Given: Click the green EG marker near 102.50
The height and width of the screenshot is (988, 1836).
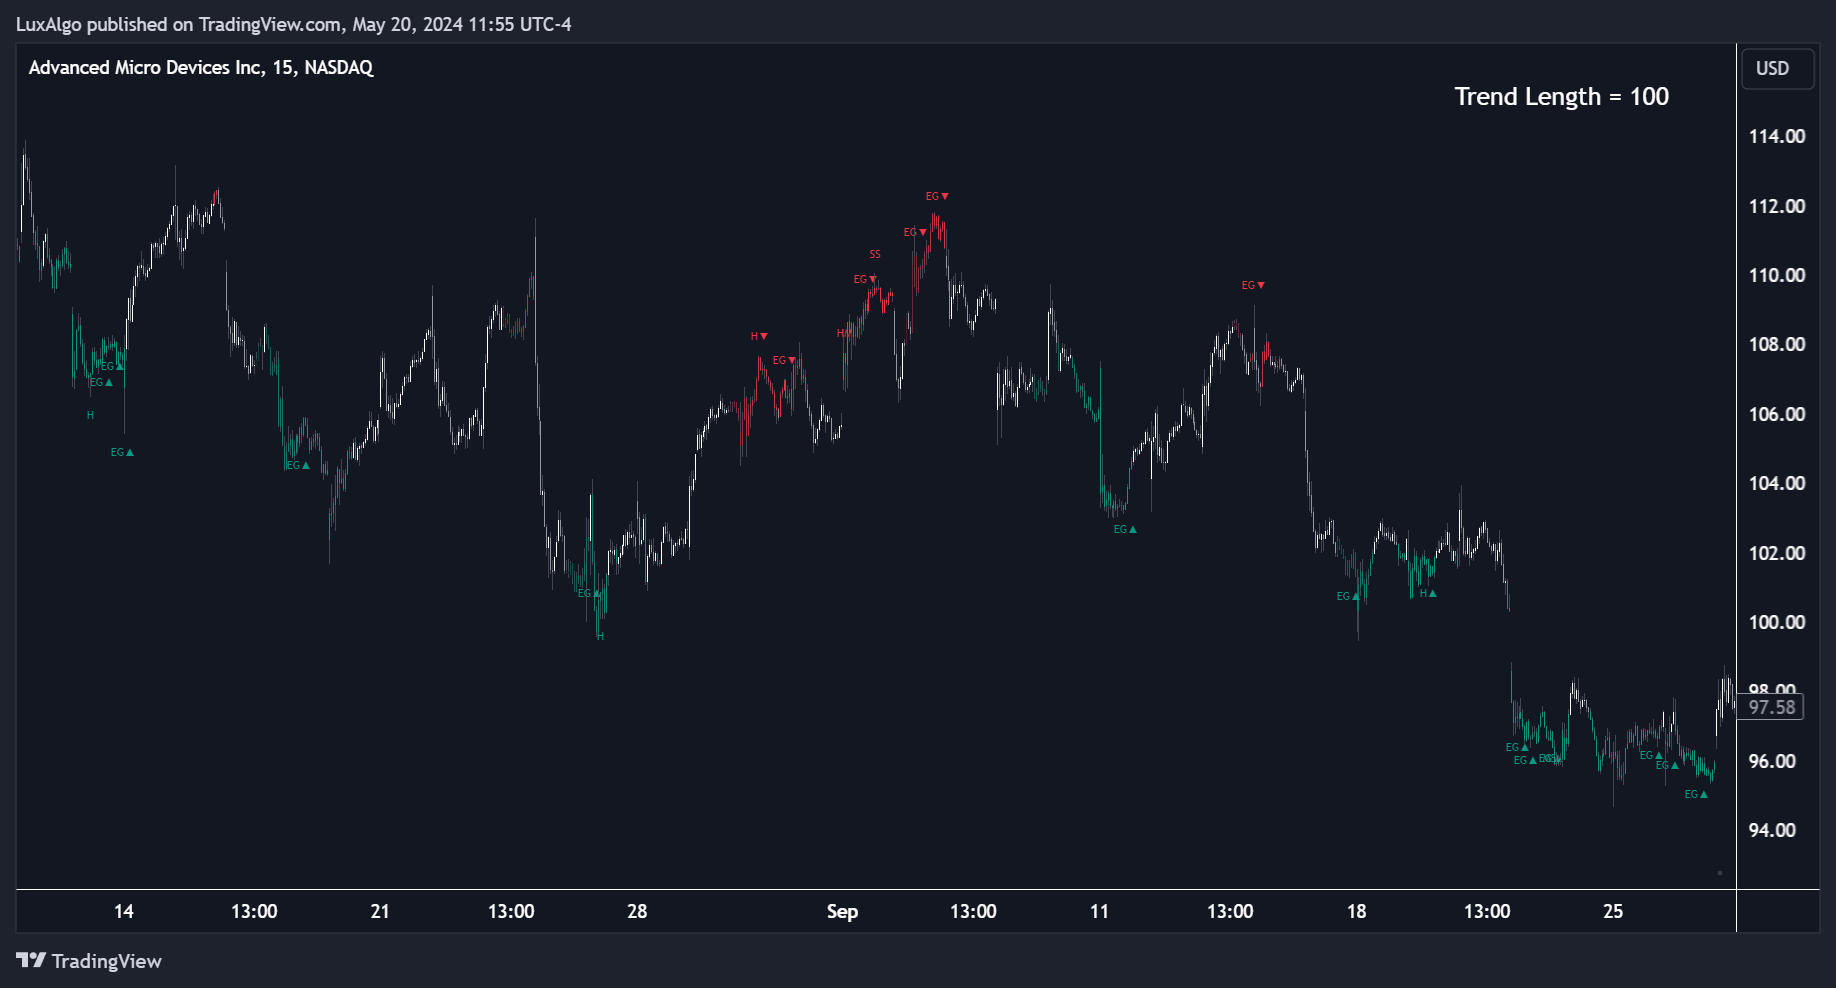Looking at the screenshot, I should tap(1125, 529).
